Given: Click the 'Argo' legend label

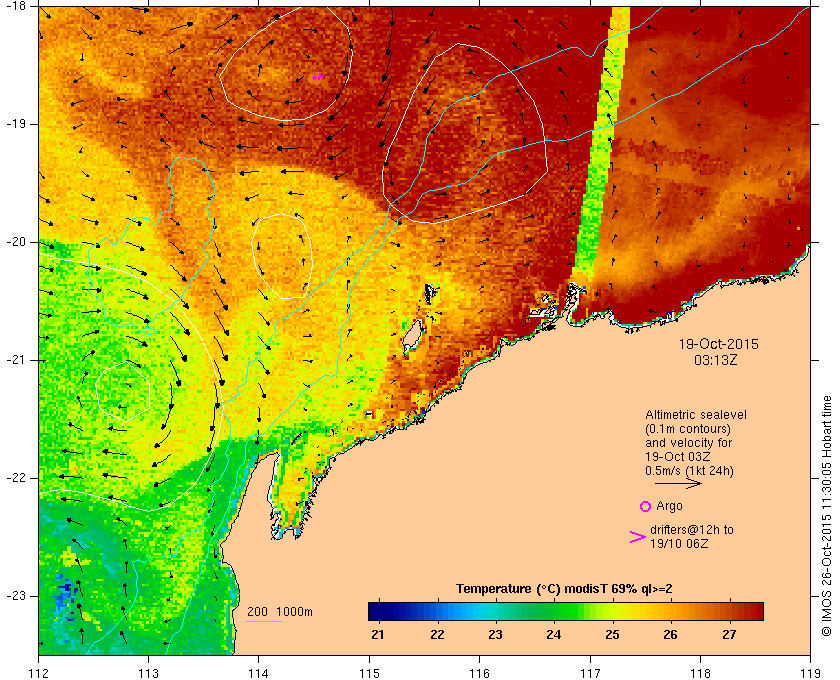Looking at the screenshot, I should coord(669,506).
